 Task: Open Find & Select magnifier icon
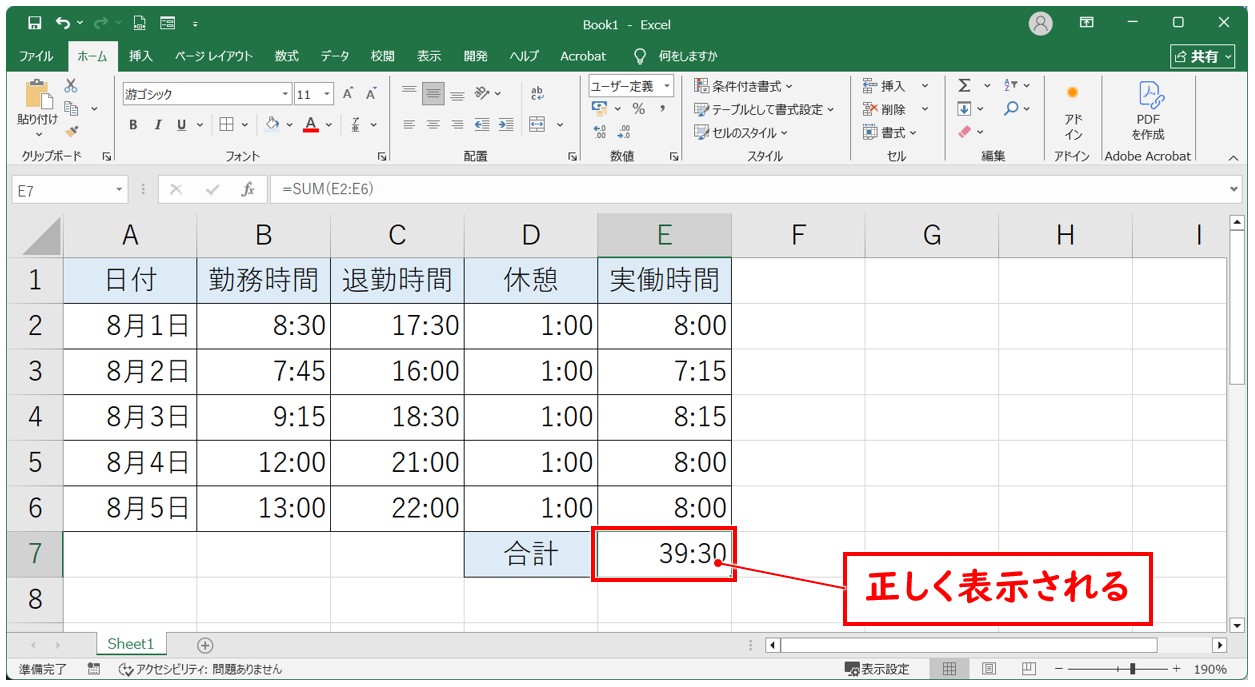click(x=1011, y=109)
